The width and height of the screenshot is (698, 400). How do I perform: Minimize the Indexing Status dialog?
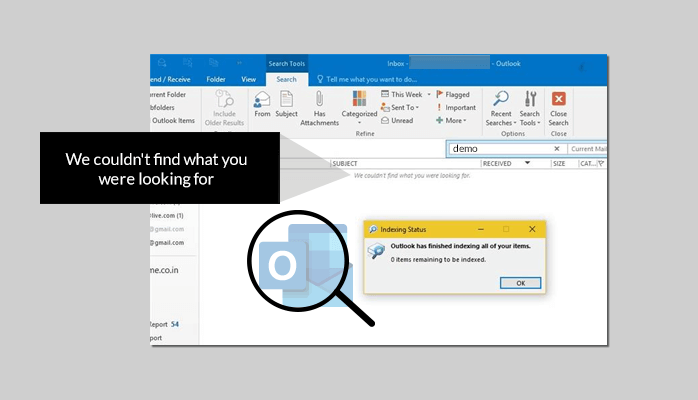pos(481,229)
